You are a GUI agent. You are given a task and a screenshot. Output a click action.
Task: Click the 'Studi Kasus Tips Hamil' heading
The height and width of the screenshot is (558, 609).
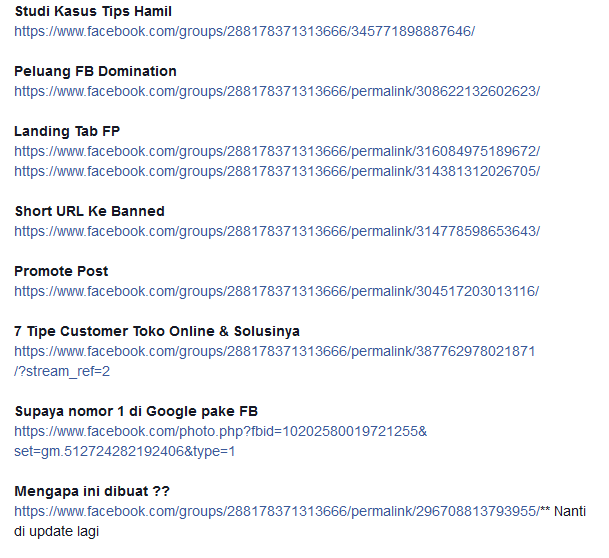[x=93, y=11]
